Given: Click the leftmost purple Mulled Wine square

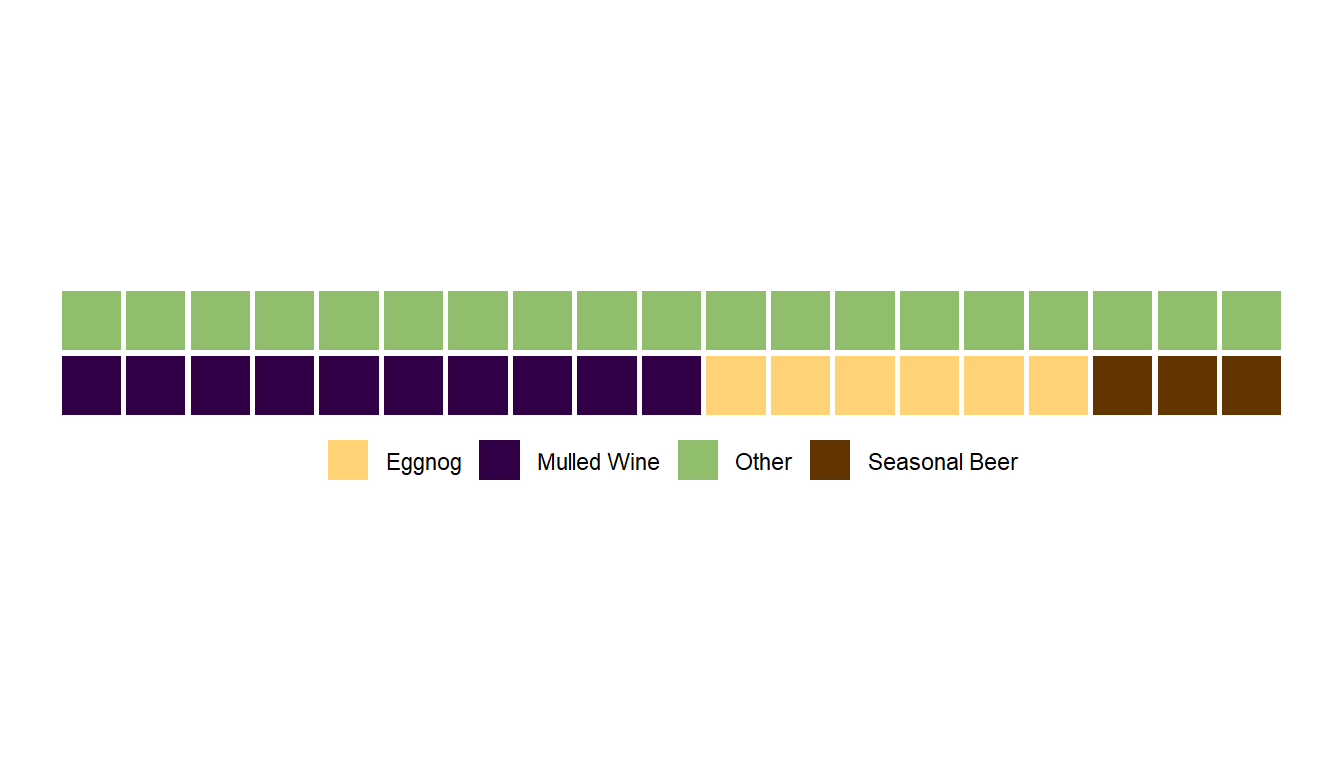Looking at the screenshot, I should click(x=91, y=385).
